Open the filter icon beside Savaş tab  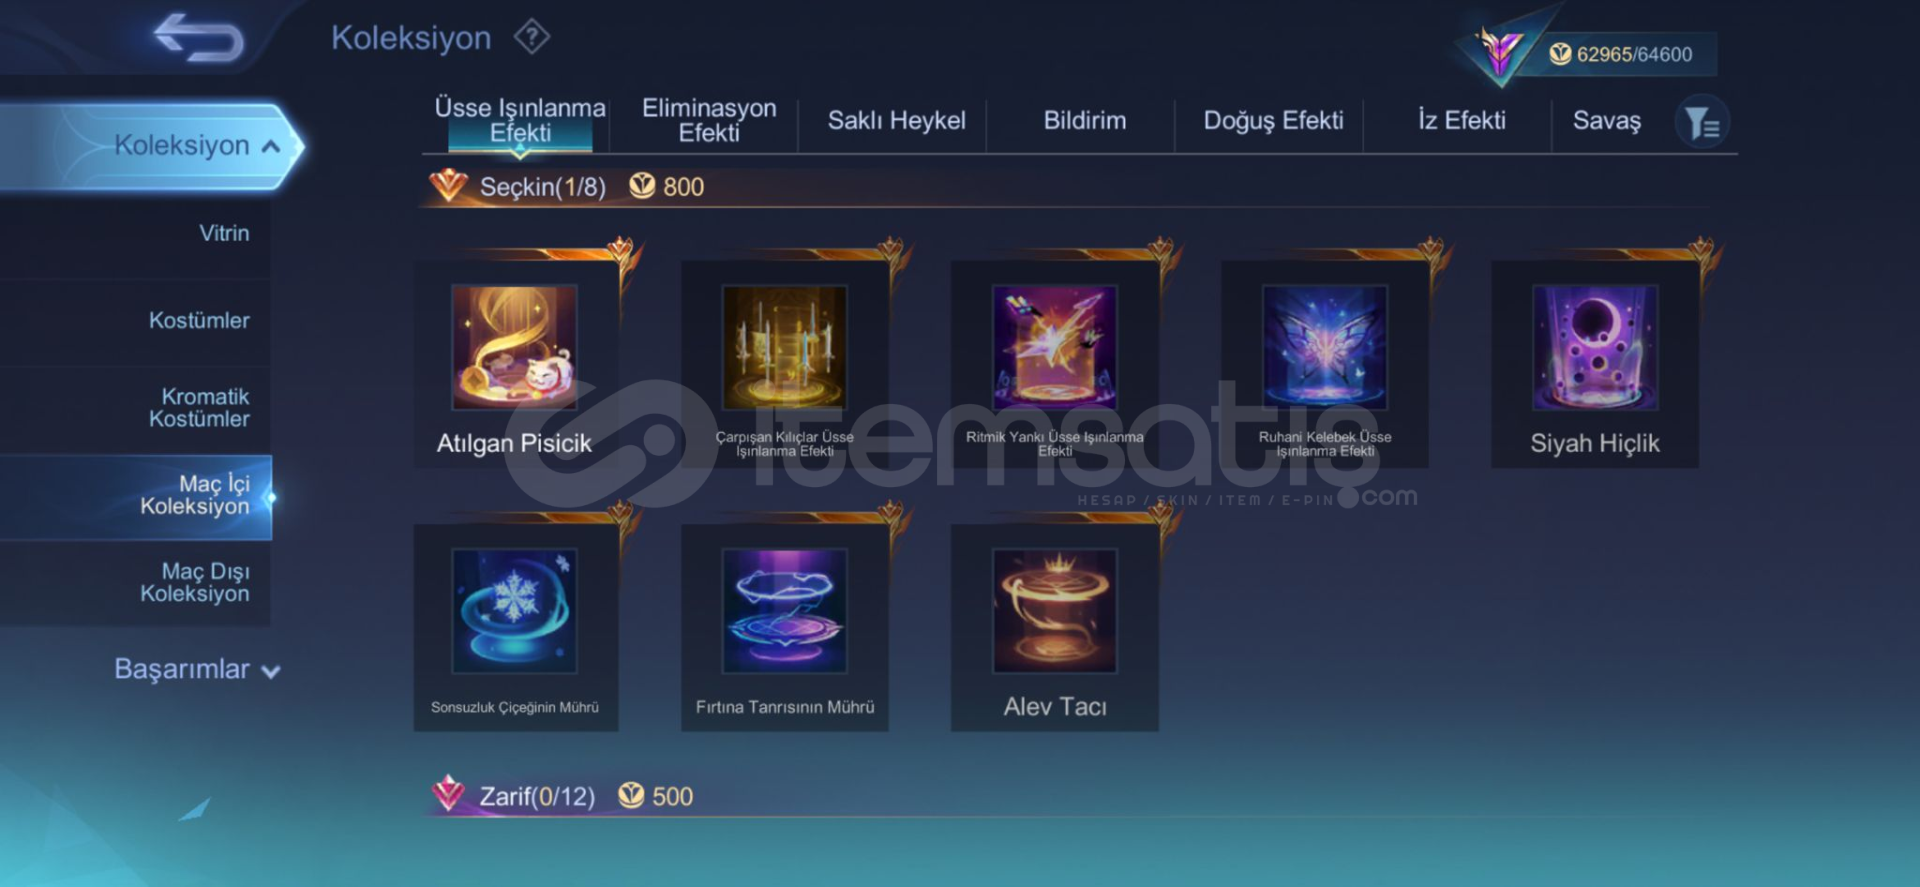point(1701,123)
